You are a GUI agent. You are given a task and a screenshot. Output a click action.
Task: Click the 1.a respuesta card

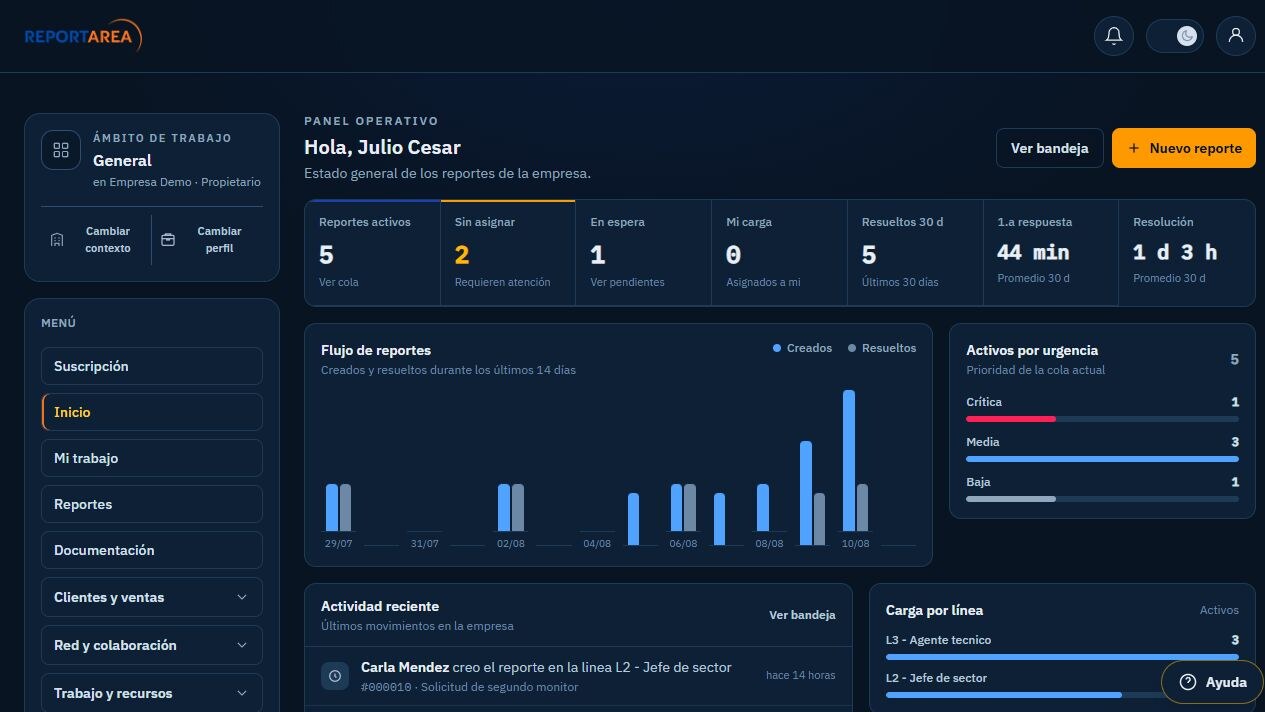[1050, 253]
